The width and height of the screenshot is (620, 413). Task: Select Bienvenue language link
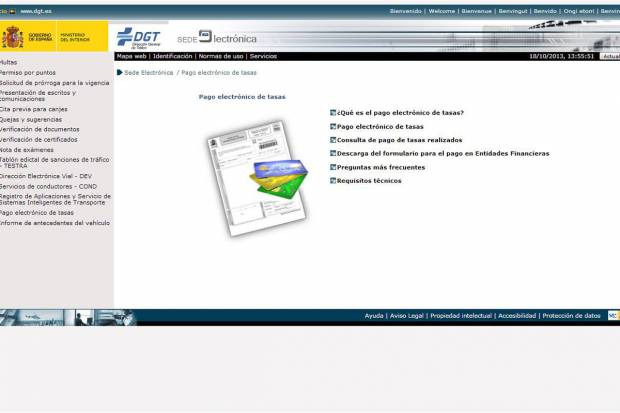click(476, 11)
